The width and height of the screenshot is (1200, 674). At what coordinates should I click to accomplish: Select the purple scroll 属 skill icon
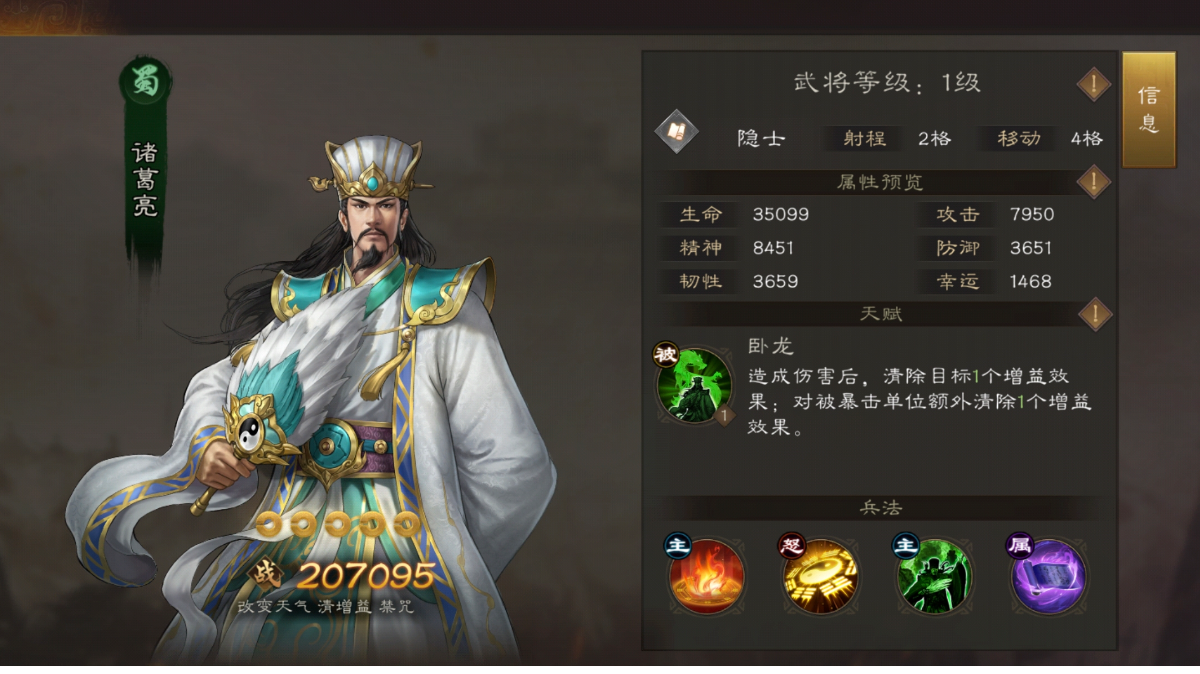(x=1047, y=575)
